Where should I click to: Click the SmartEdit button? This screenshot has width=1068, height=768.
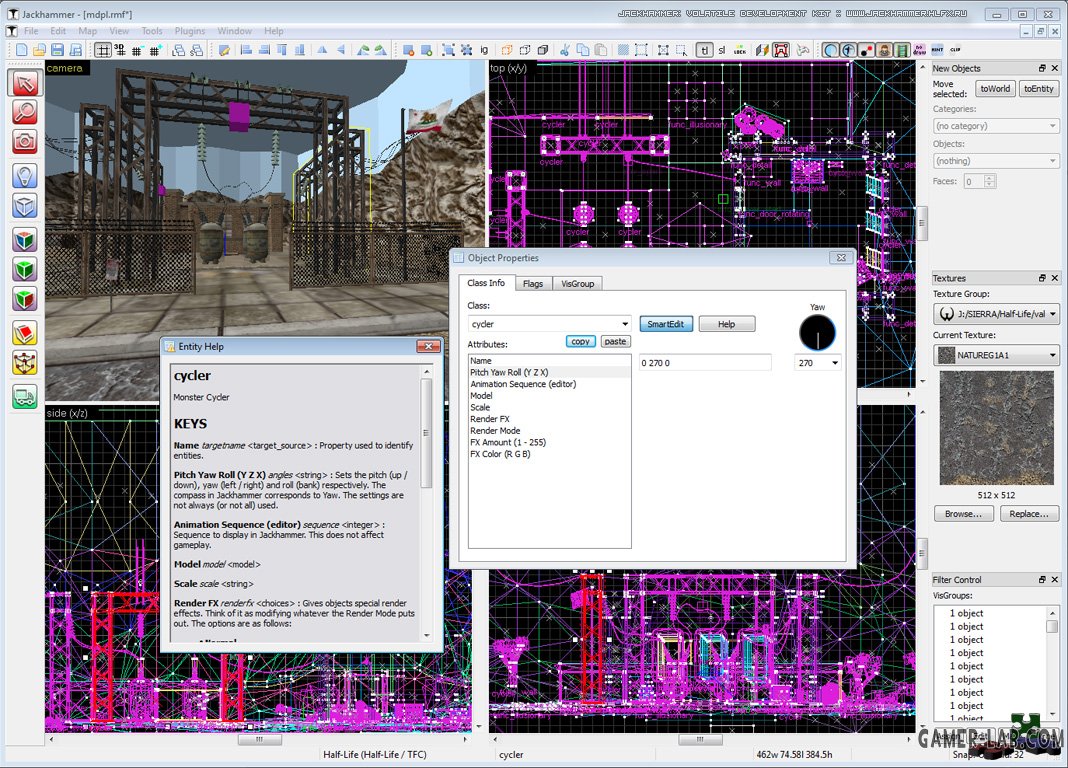click(666, 324)
